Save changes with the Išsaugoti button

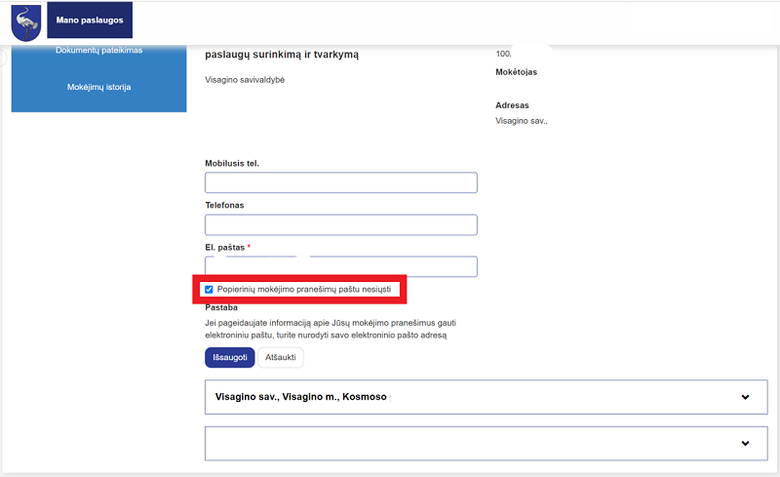230,358
